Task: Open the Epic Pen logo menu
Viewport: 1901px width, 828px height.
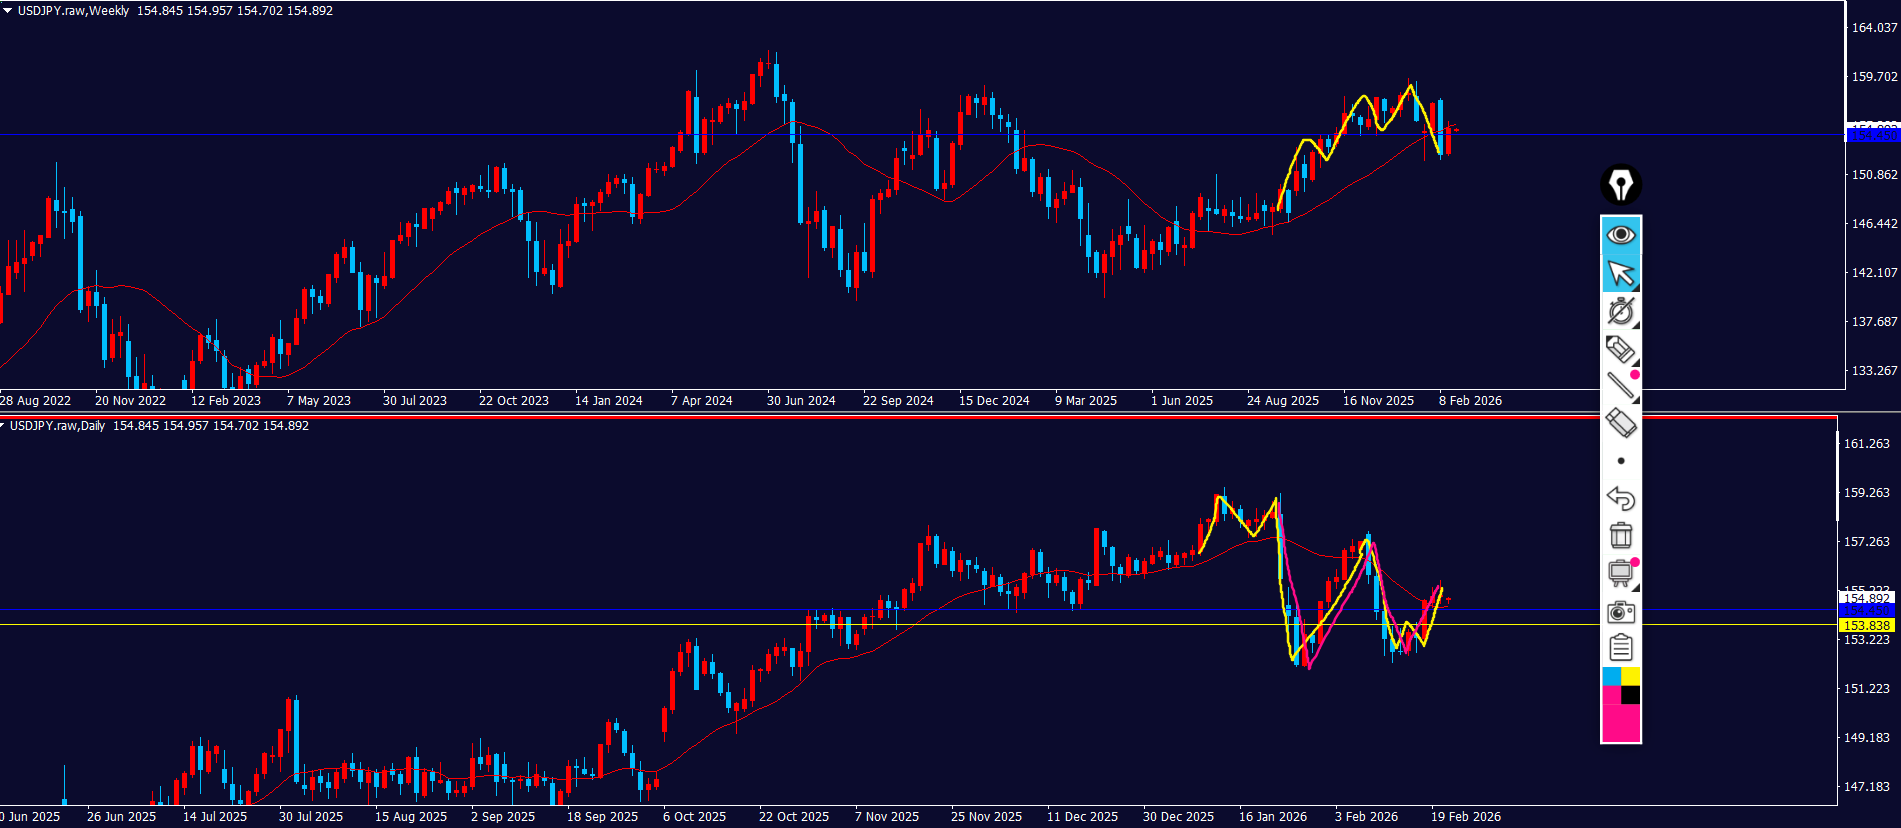Action: 1620,185
